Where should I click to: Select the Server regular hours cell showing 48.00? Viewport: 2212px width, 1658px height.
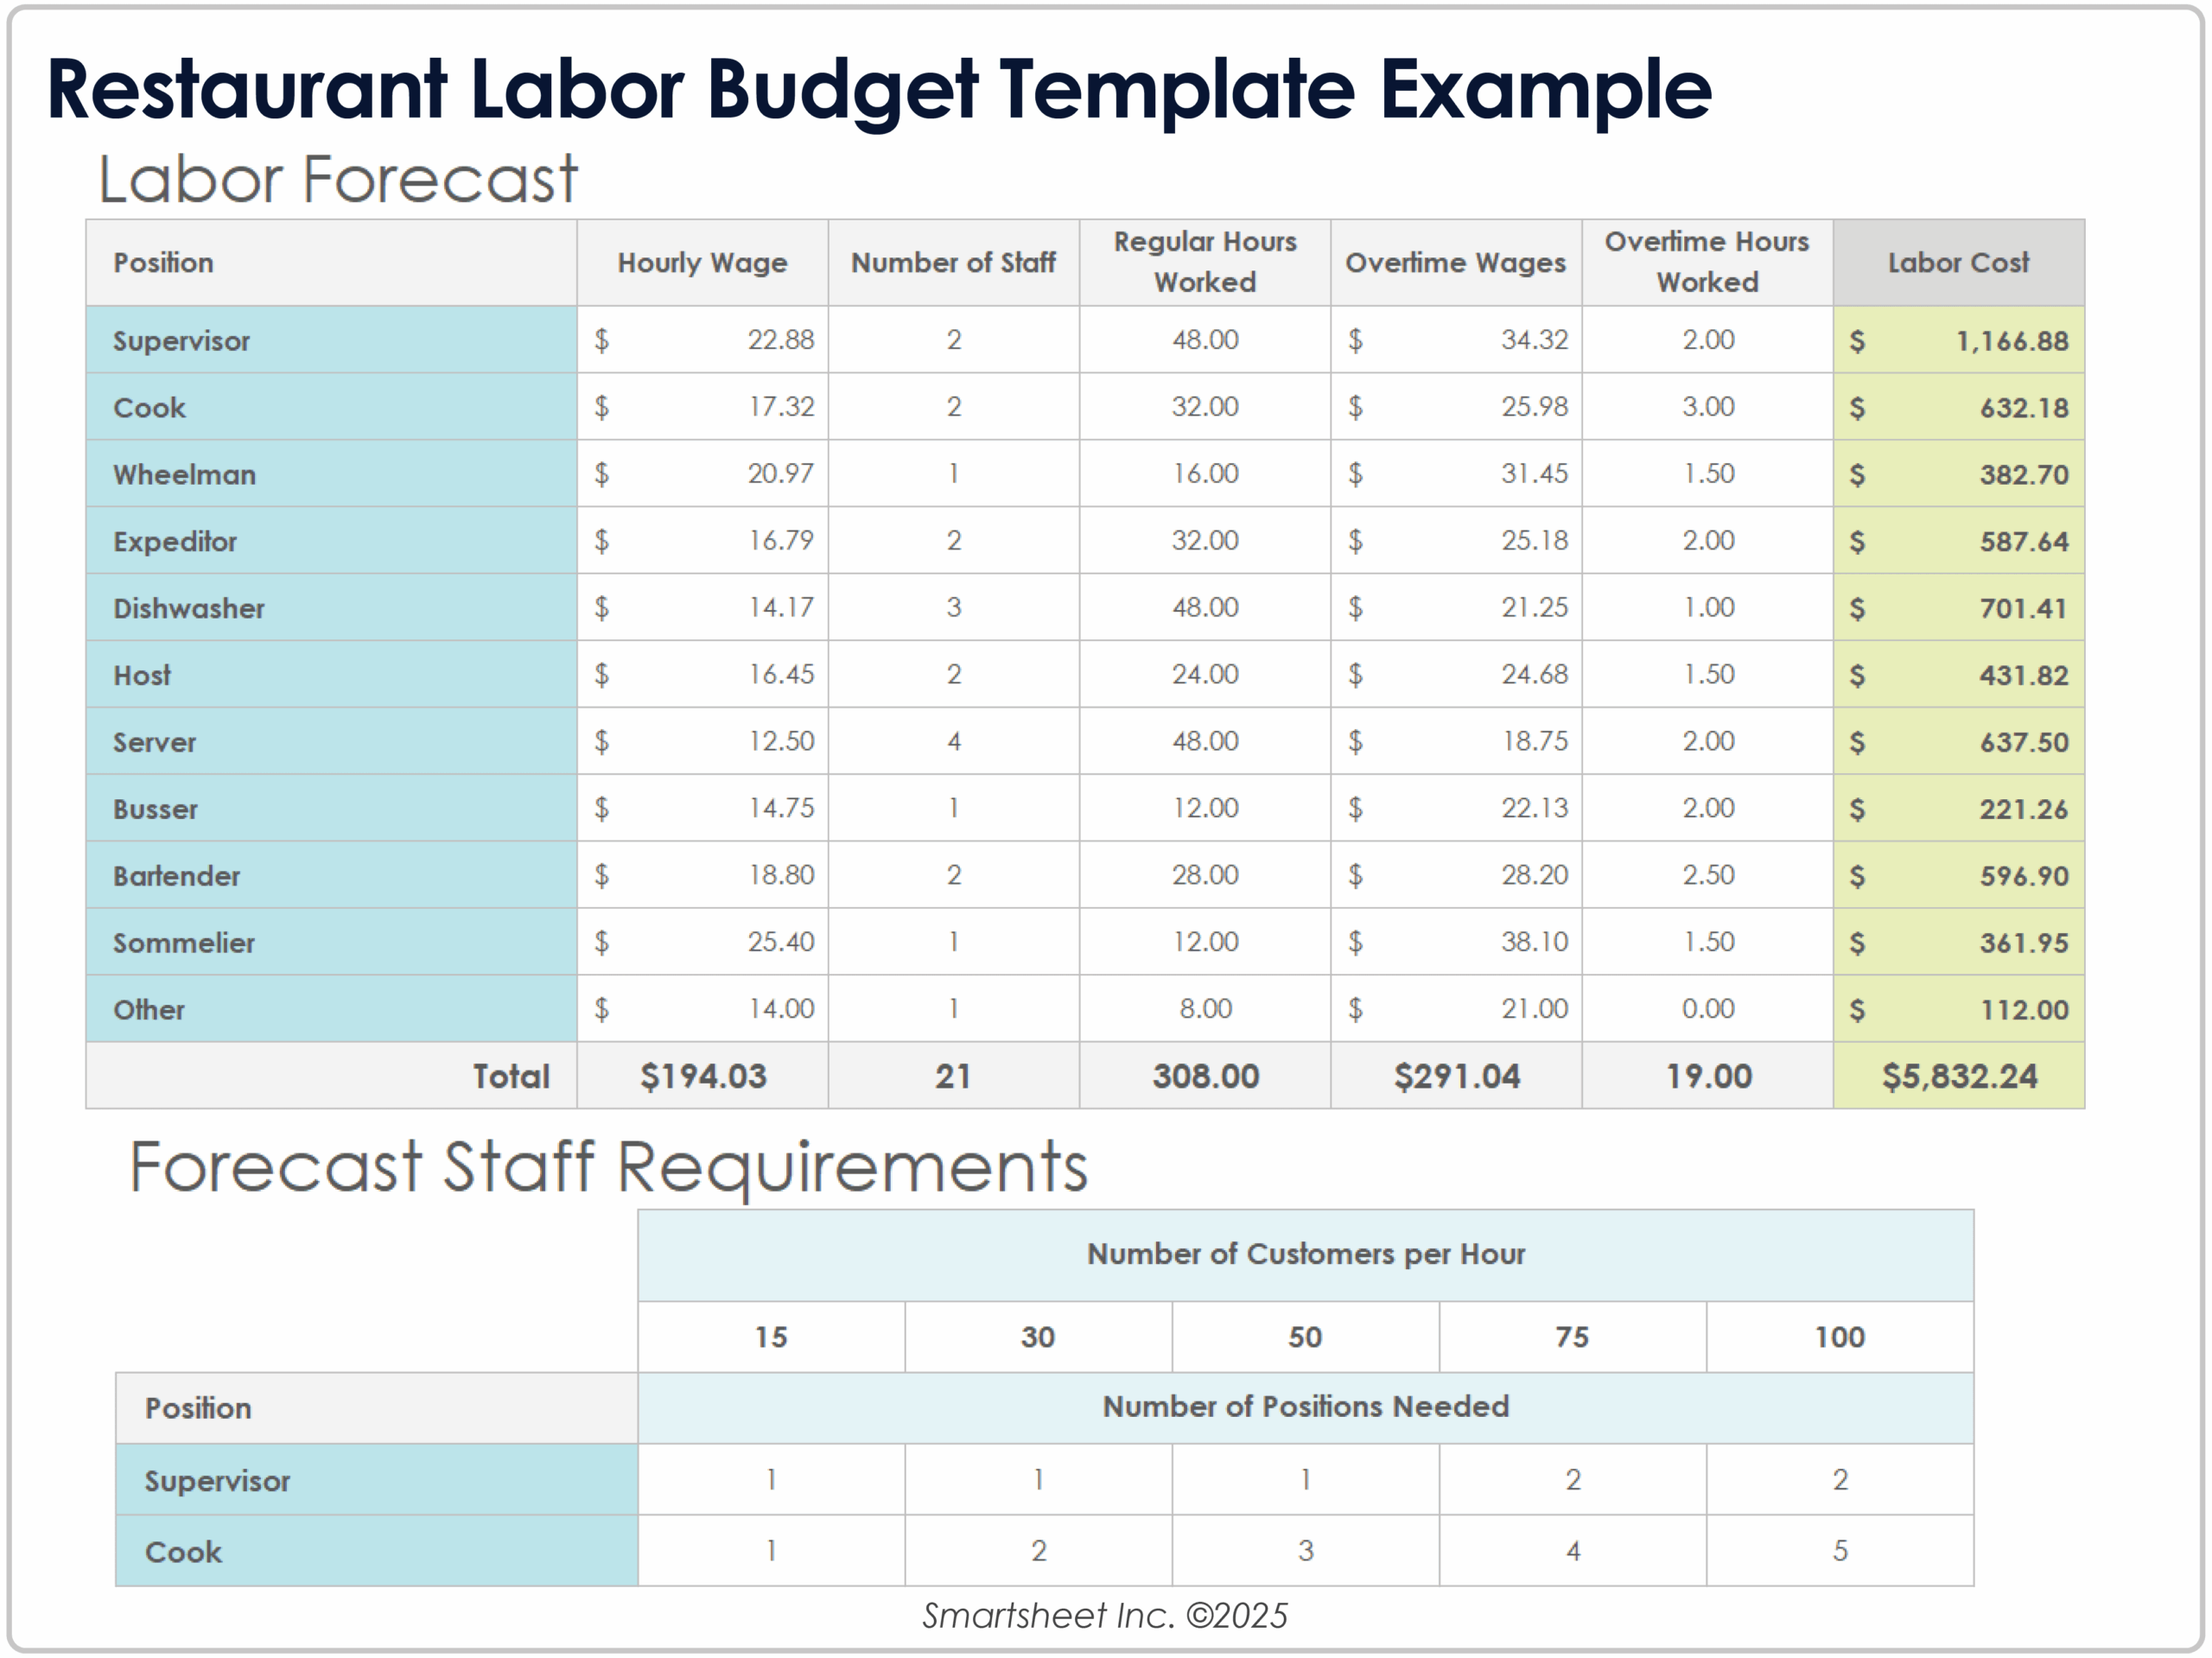[1204, 741]
